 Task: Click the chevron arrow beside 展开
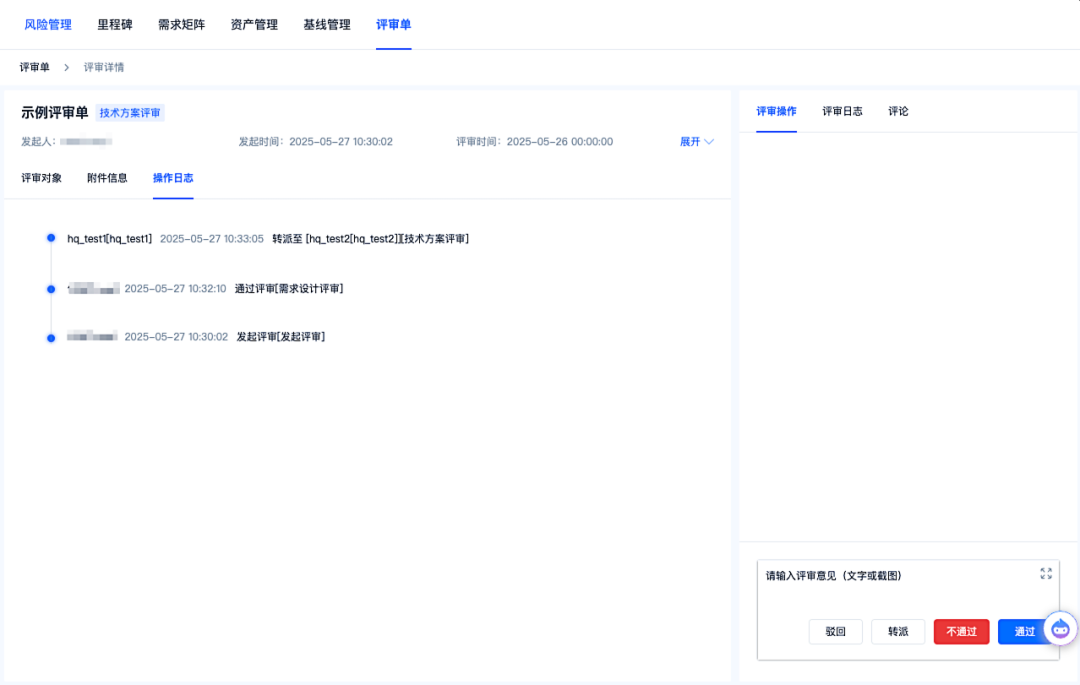pos(709,142)
